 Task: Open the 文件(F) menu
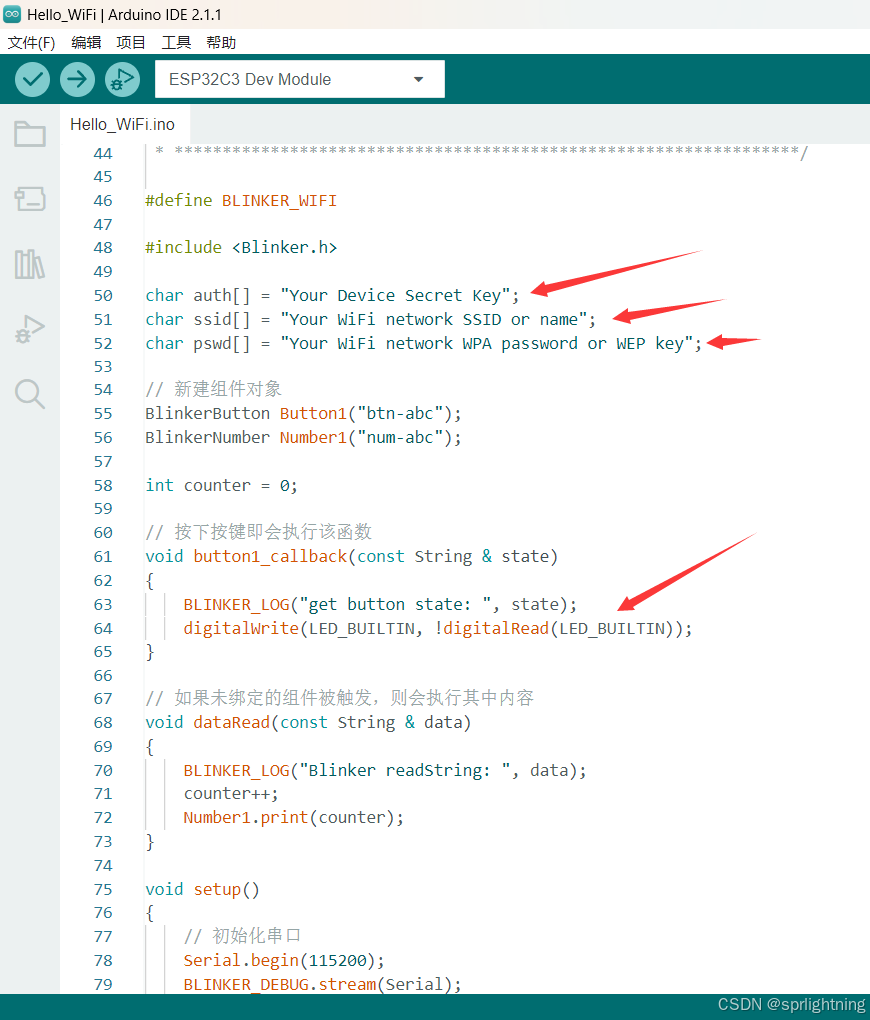31,43
